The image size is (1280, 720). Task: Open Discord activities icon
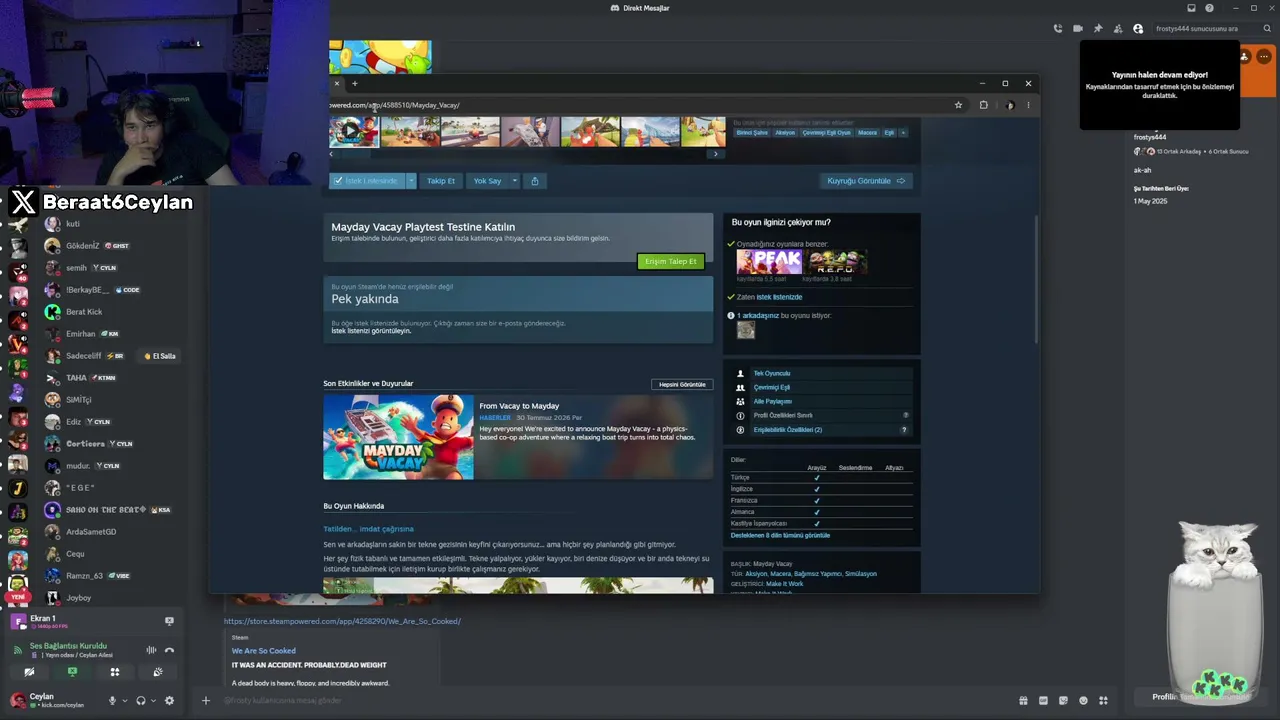[x=115, y=672]
